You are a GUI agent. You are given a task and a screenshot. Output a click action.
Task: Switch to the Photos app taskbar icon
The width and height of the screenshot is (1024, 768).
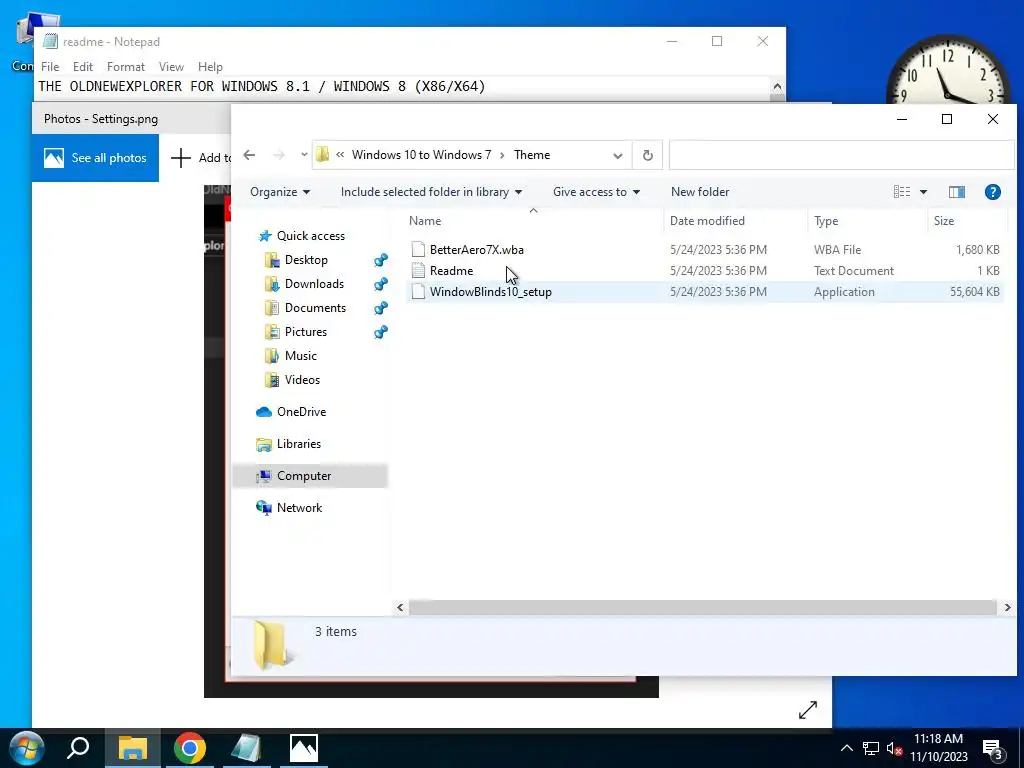tap(304, 748)
